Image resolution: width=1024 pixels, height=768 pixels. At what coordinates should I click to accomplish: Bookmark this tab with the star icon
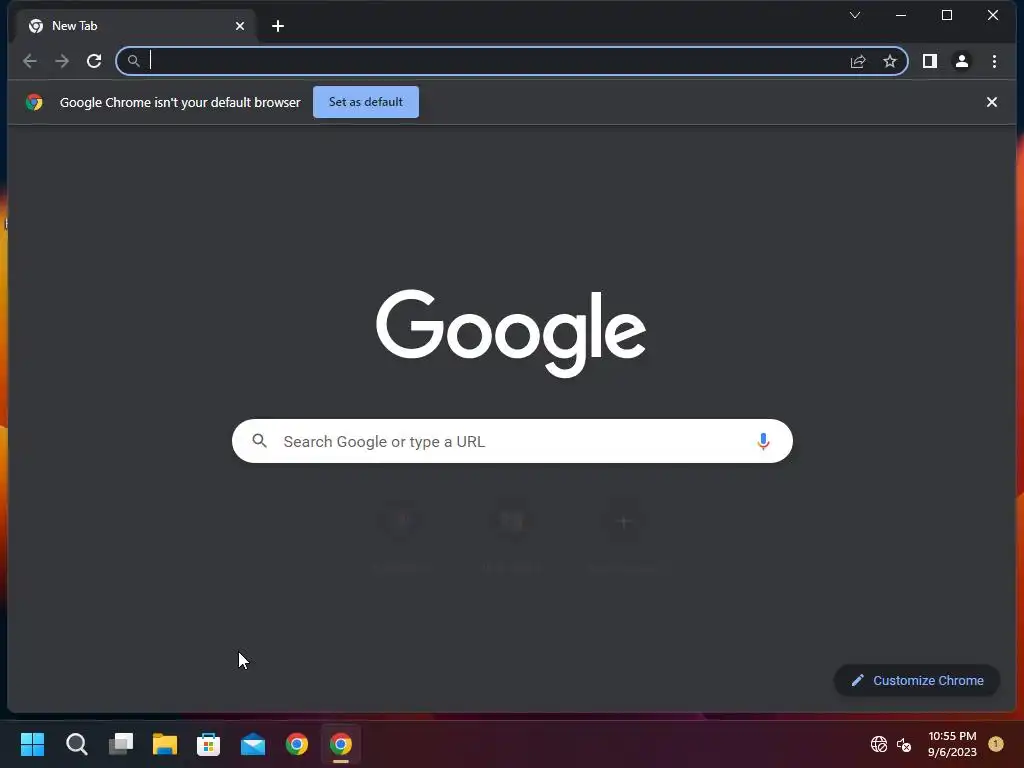coord(889,61)
